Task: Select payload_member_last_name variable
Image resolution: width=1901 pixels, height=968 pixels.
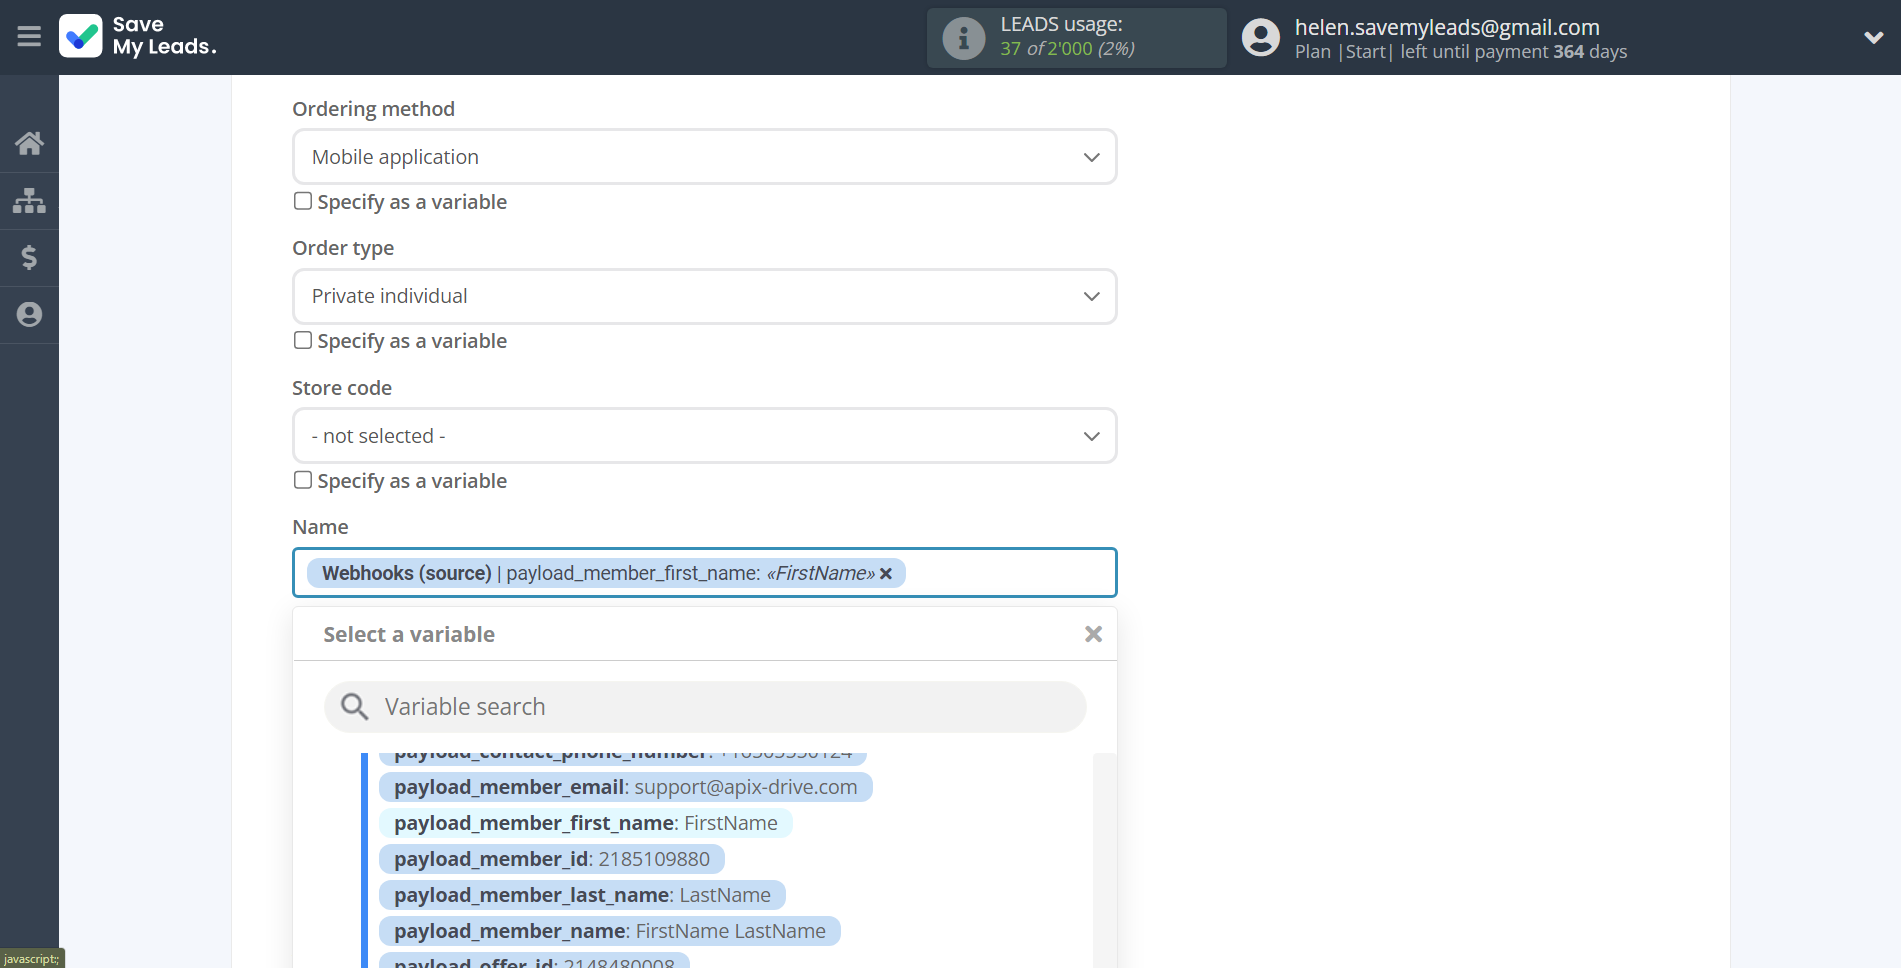Action: [x=582, y=895]
